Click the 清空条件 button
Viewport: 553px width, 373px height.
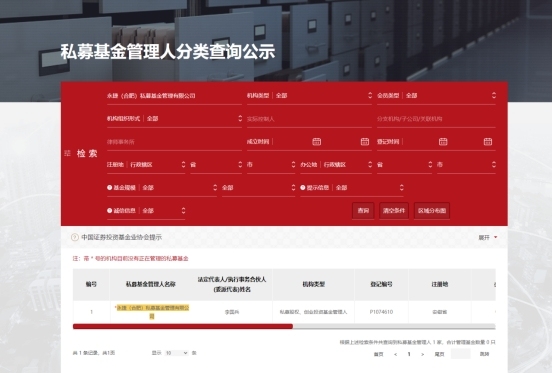point(394,210)
